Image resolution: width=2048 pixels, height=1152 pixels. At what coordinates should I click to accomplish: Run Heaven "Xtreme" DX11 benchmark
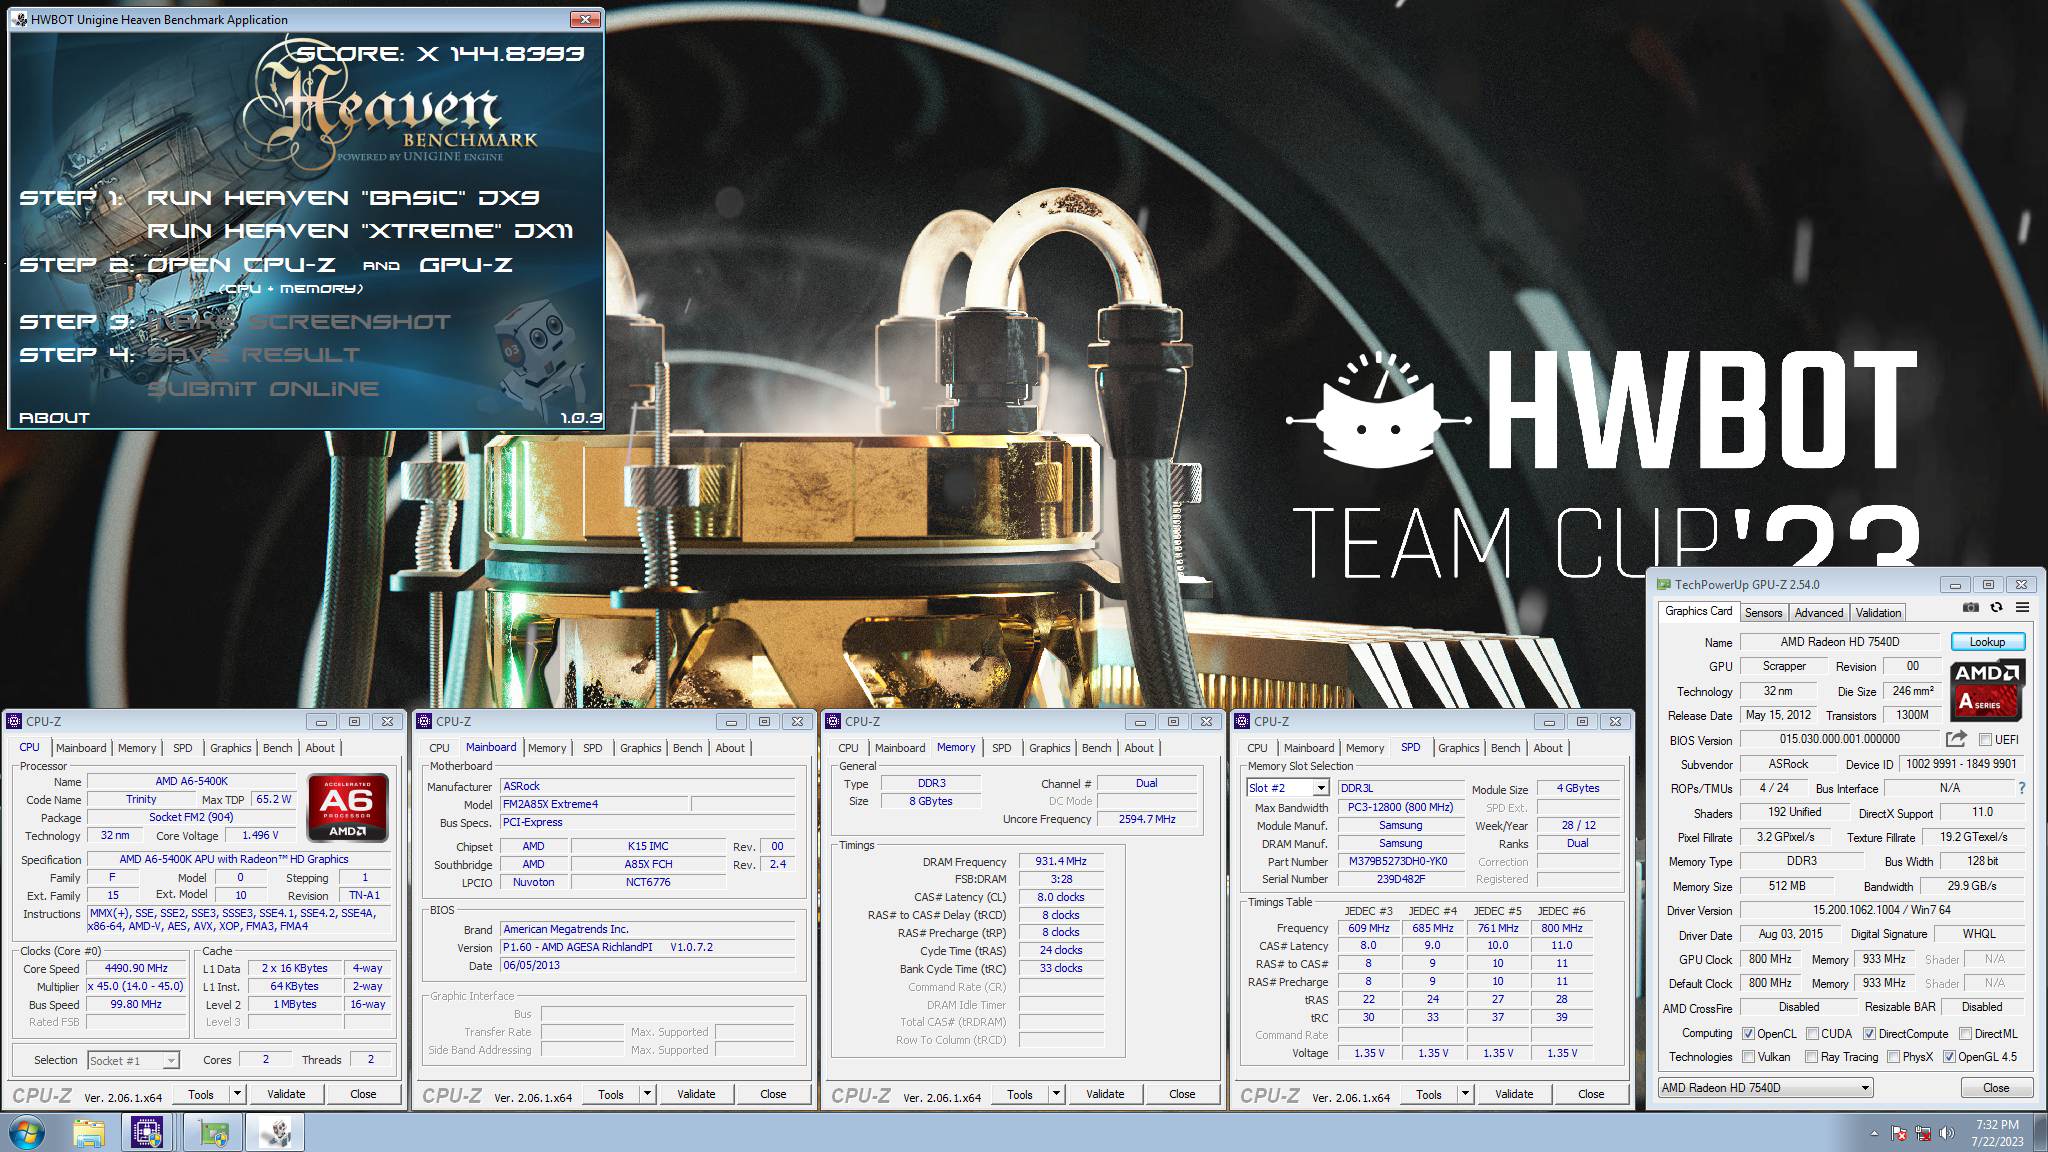(360, 231)
